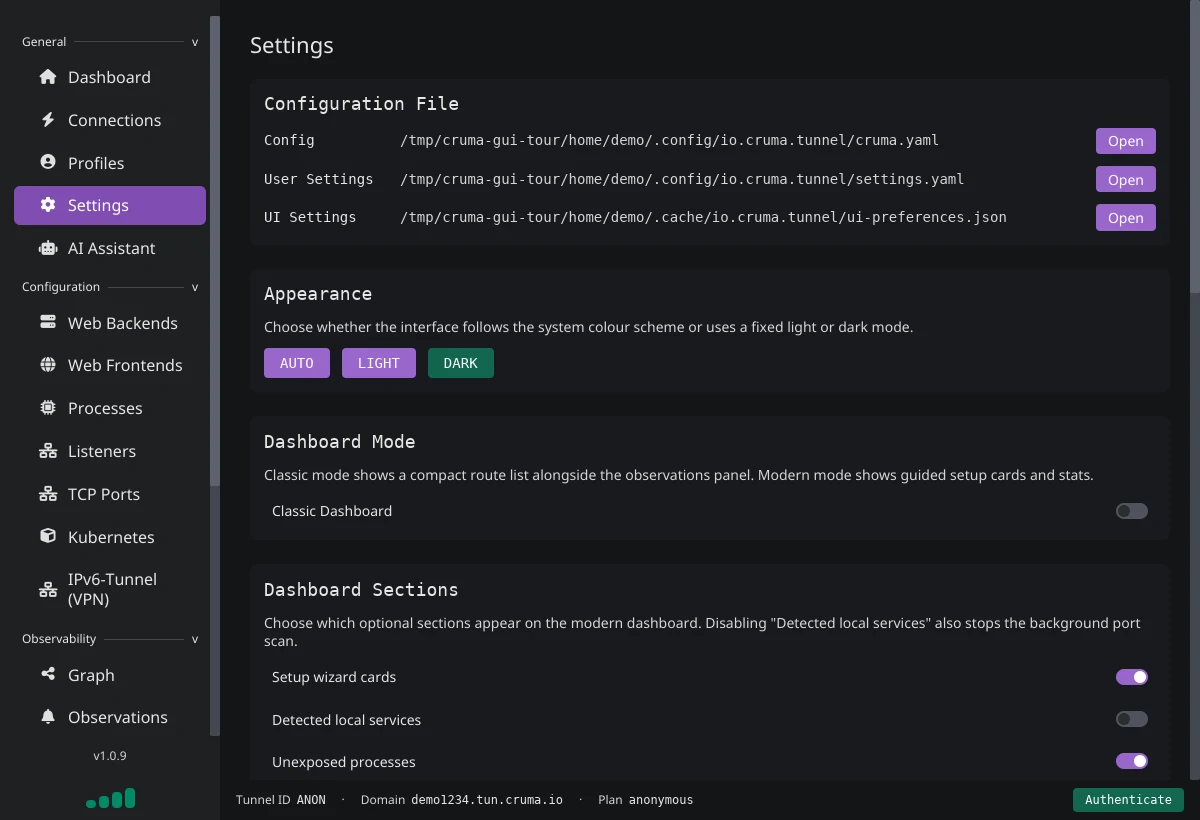Viewport: 1200px width, 820px height.
Task: Click the Configuration File heading
Action: 361,103
